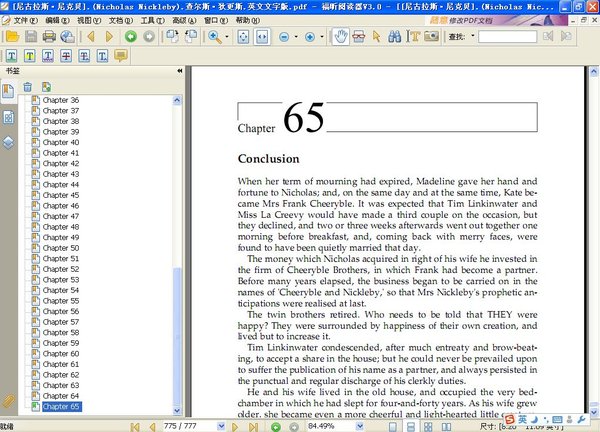Image resolution: width=600 pixels, height=432 pixels.
Task: Select the Hand tool
Action: tap(342, 37)
